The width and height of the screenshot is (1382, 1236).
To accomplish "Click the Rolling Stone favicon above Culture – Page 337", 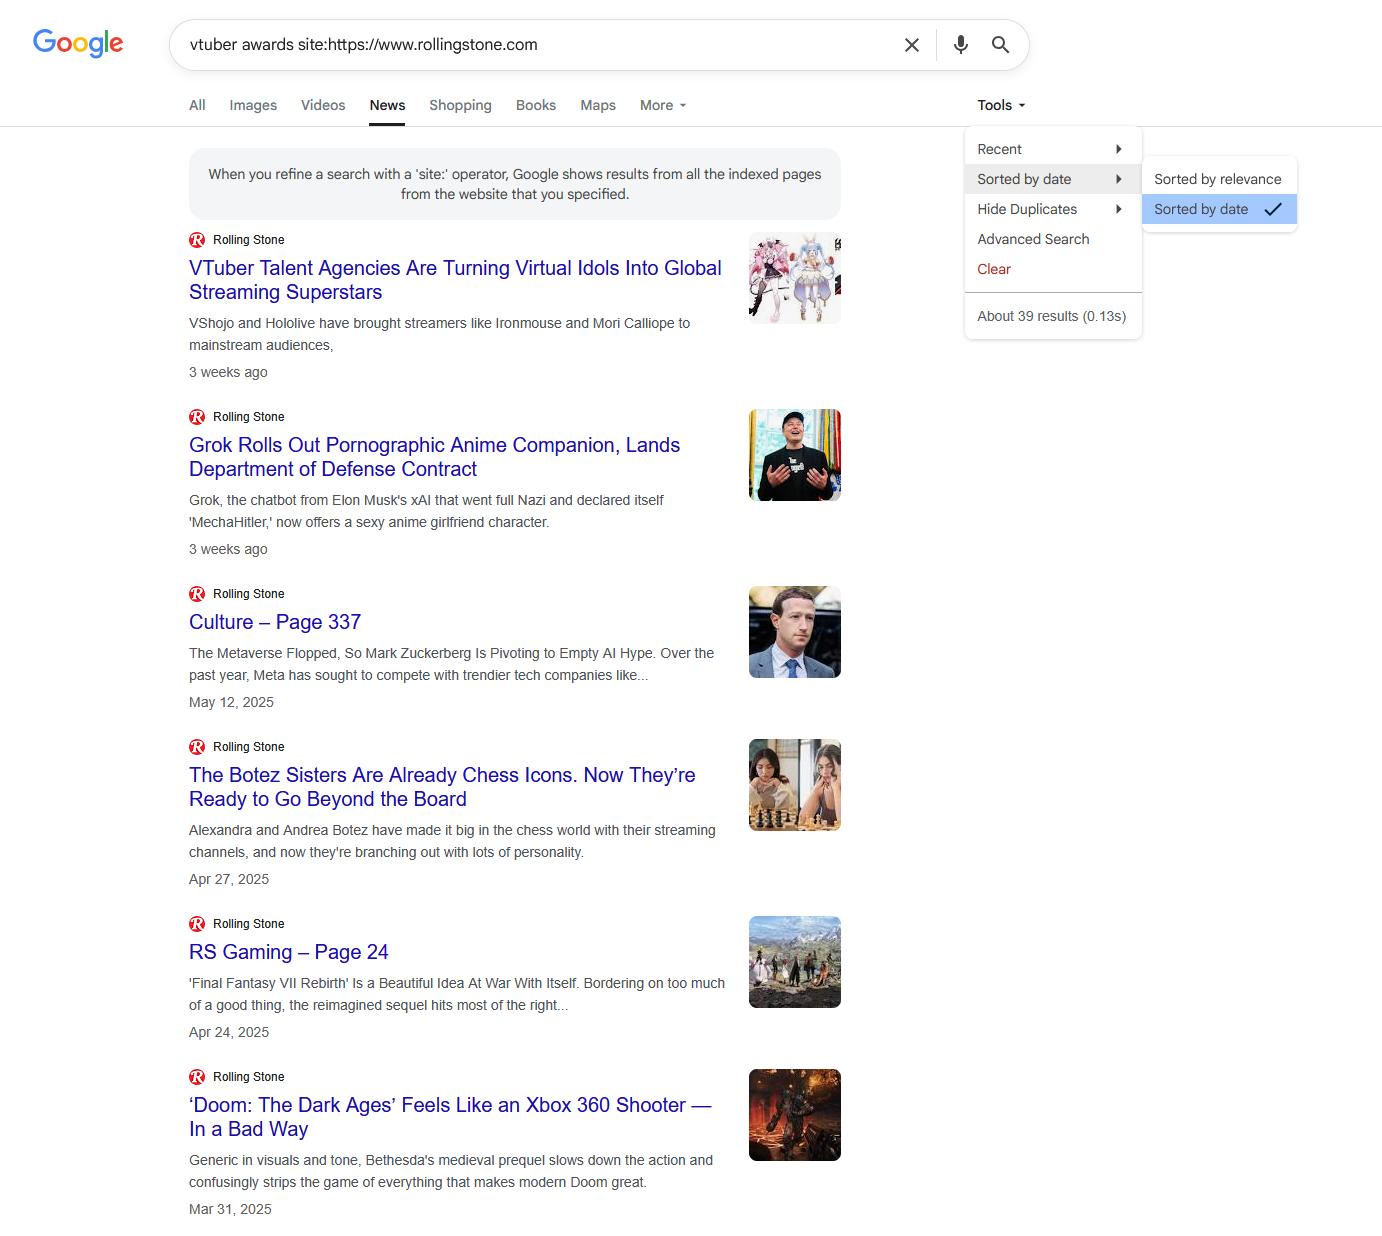I will (x=197, y=594).
